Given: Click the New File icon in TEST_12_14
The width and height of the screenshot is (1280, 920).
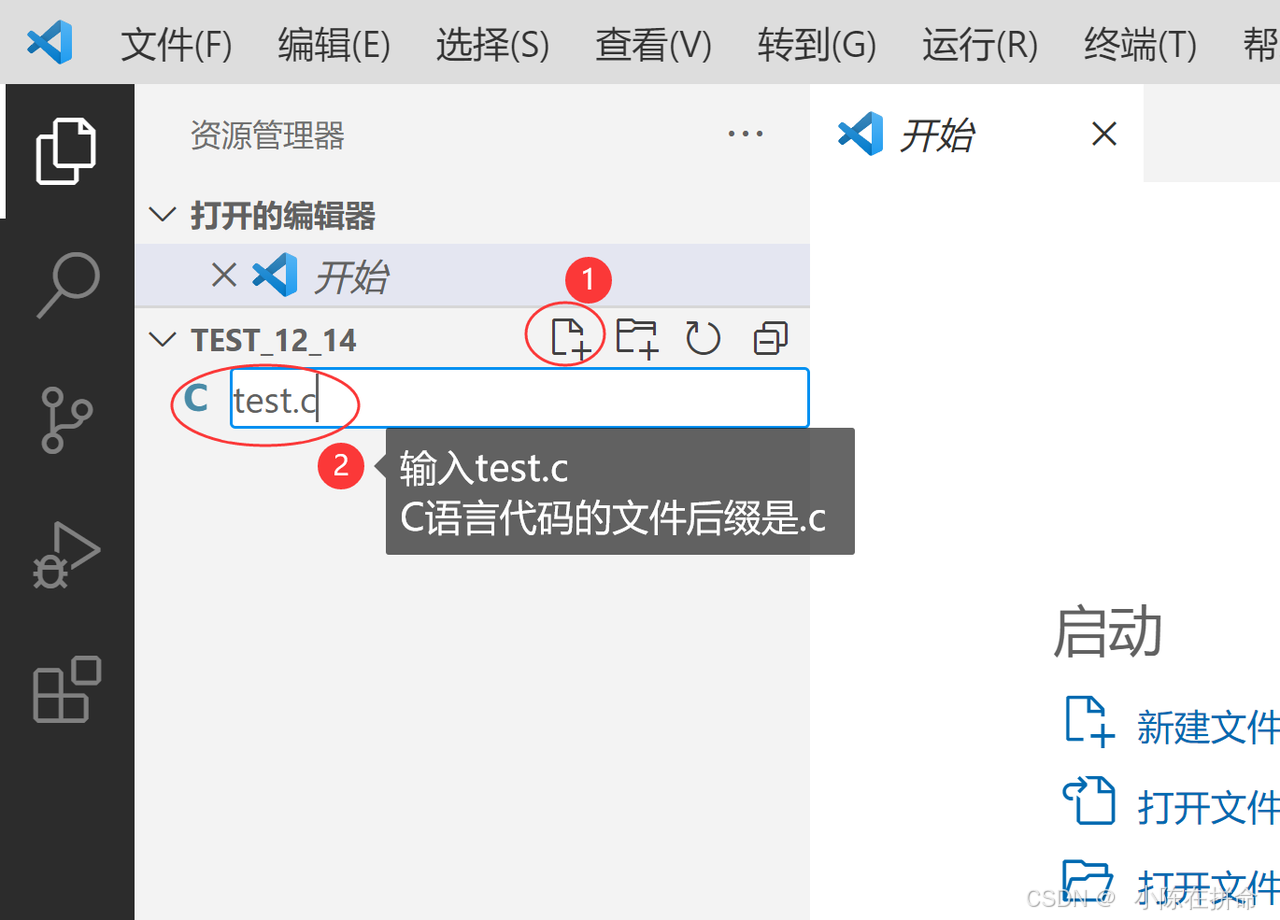Looking at the screenshot, I should coord(571,338).
